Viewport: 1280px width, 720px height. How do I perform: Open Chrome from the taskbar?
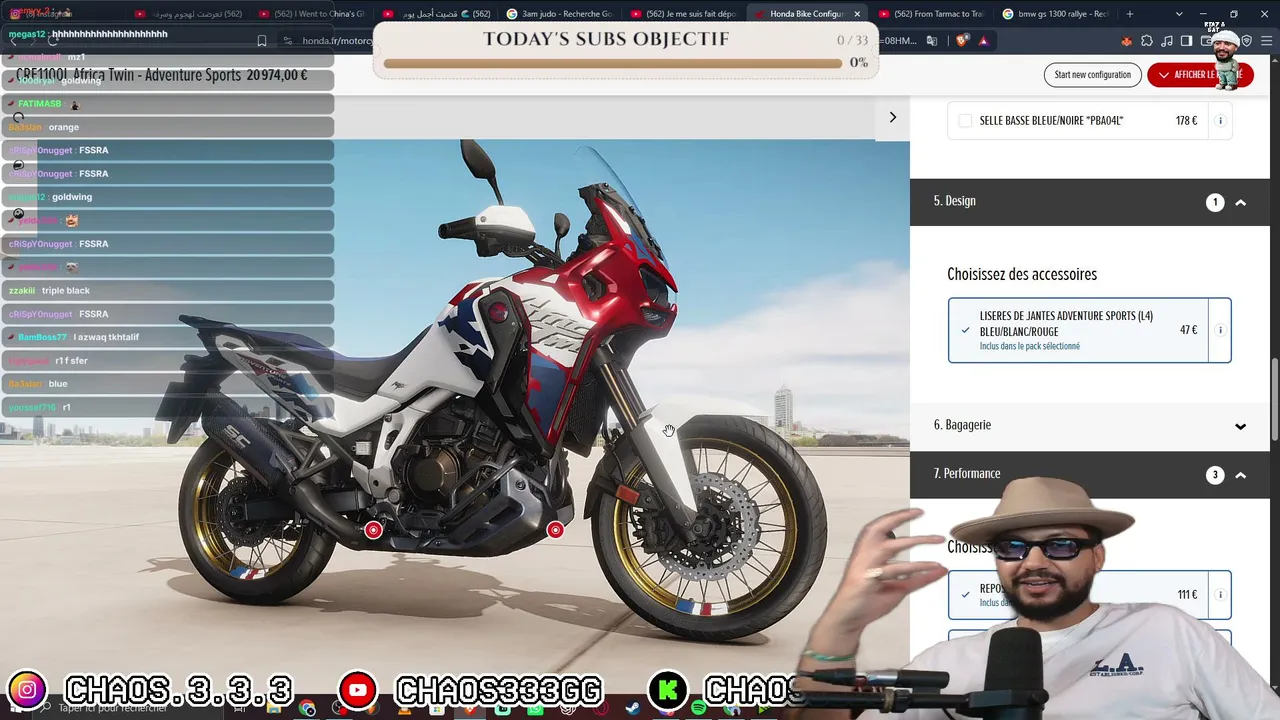307,709
